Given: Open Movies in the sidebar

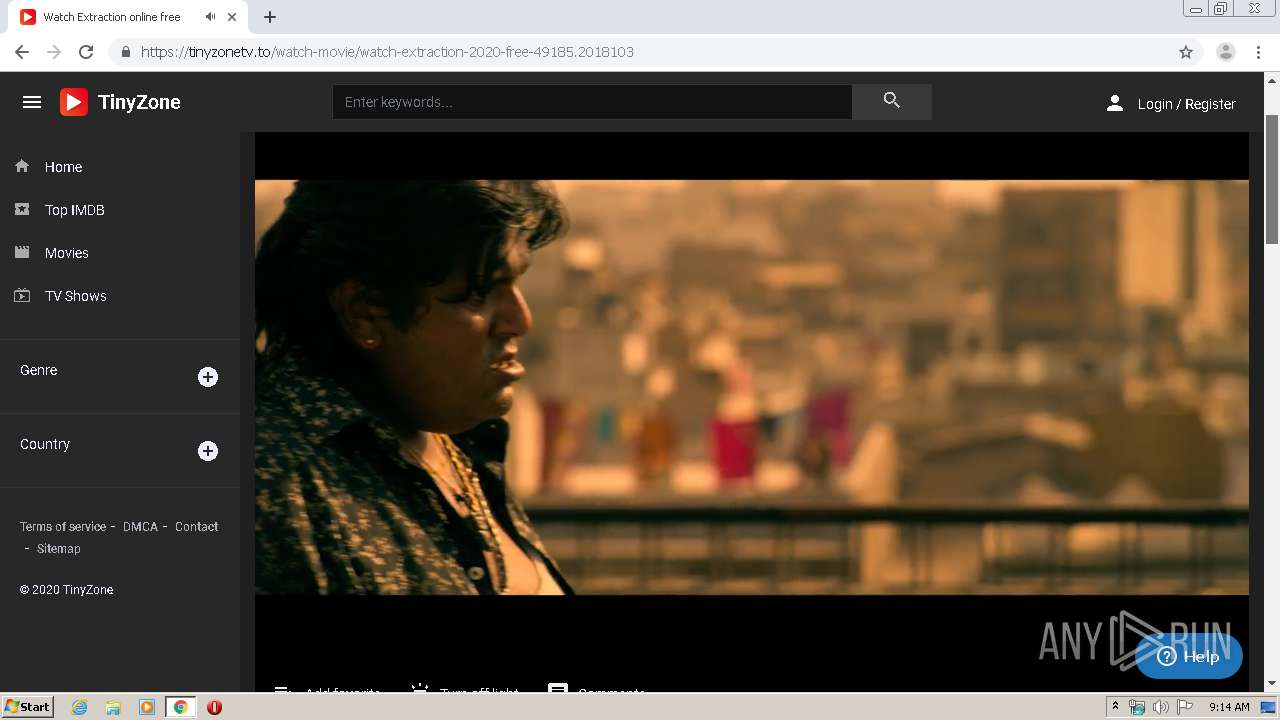Looking at the screenshot, I should click(66, 253).
